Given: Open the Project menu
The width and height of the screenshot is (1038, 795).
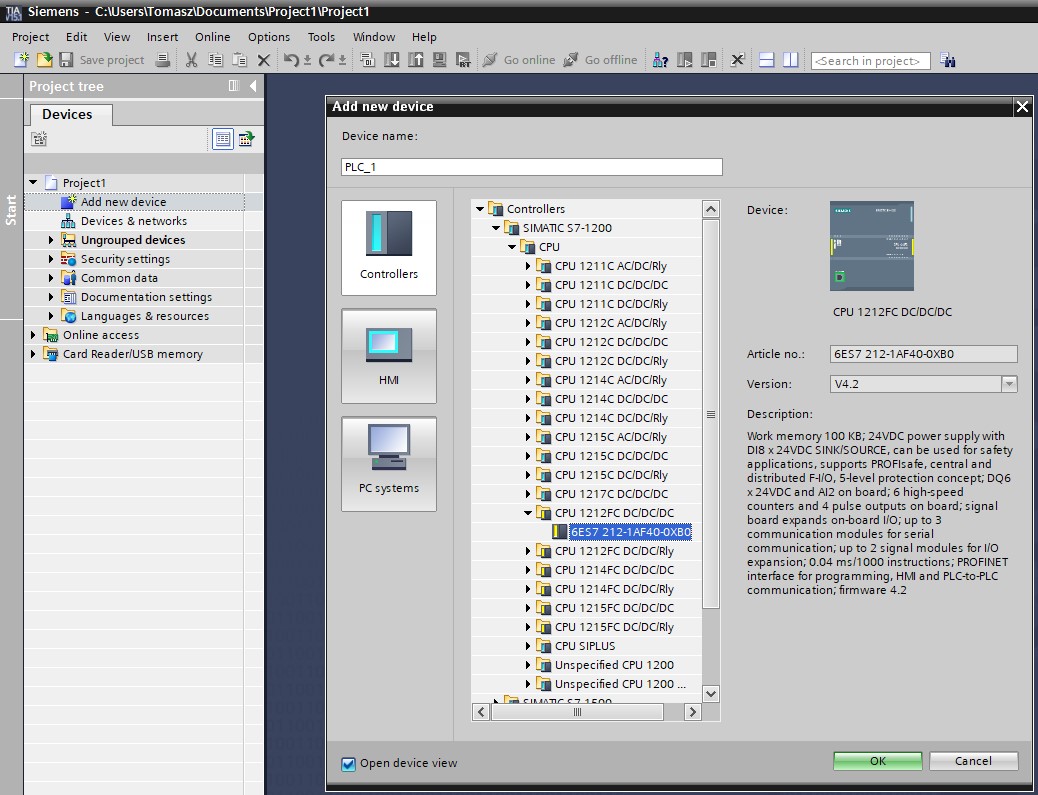Looking at the screenshot, I should [x=30, y=37].
